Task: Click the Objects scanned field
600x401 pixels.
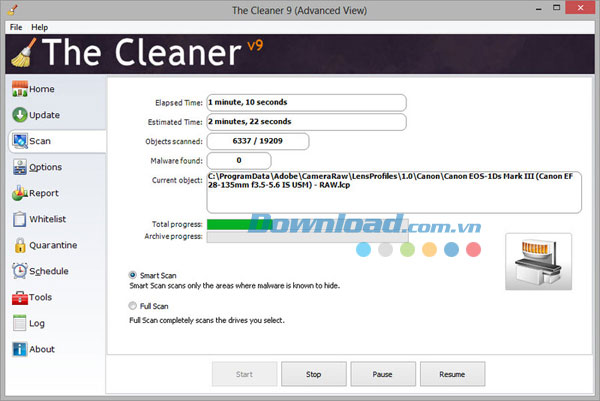Action: pos(258,141)
